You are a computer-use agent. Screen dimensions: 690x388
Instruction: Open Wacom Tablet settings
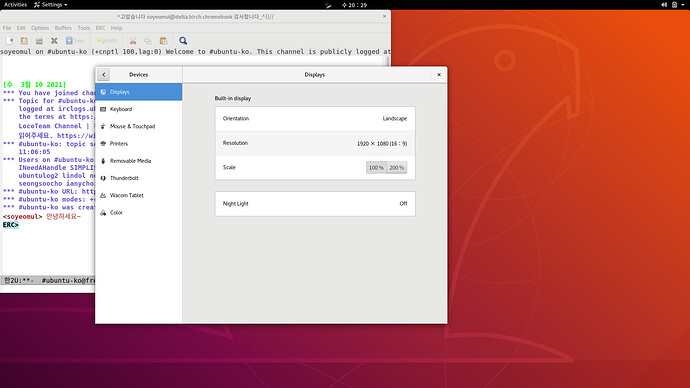139,195
